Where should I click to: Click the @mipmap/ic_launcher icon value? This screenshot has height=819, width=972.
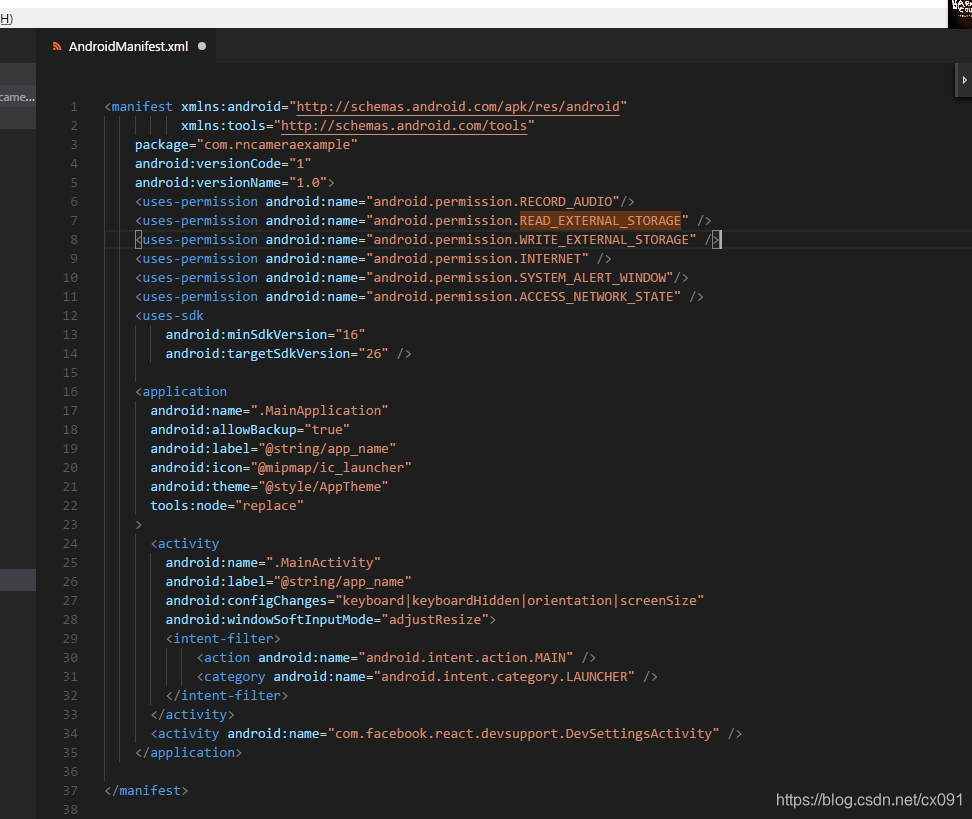[x=331, y=467]
